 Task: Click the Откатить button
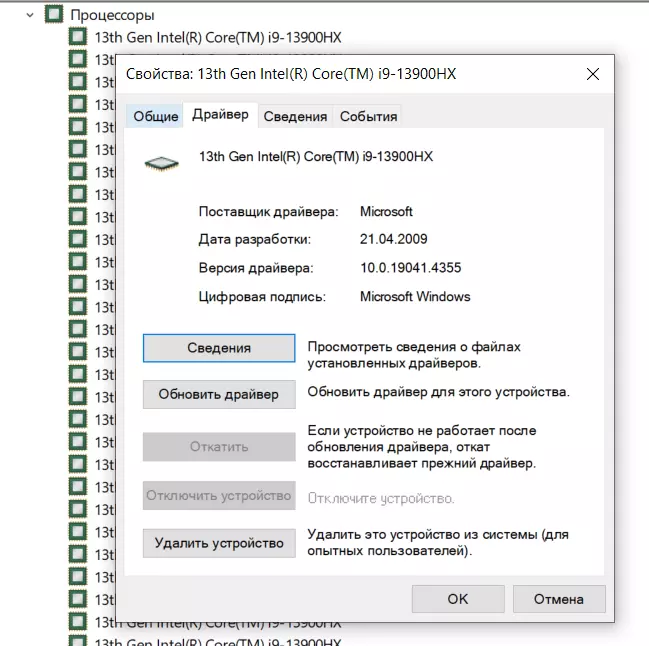pyautogui.click(x=219, y=446)
